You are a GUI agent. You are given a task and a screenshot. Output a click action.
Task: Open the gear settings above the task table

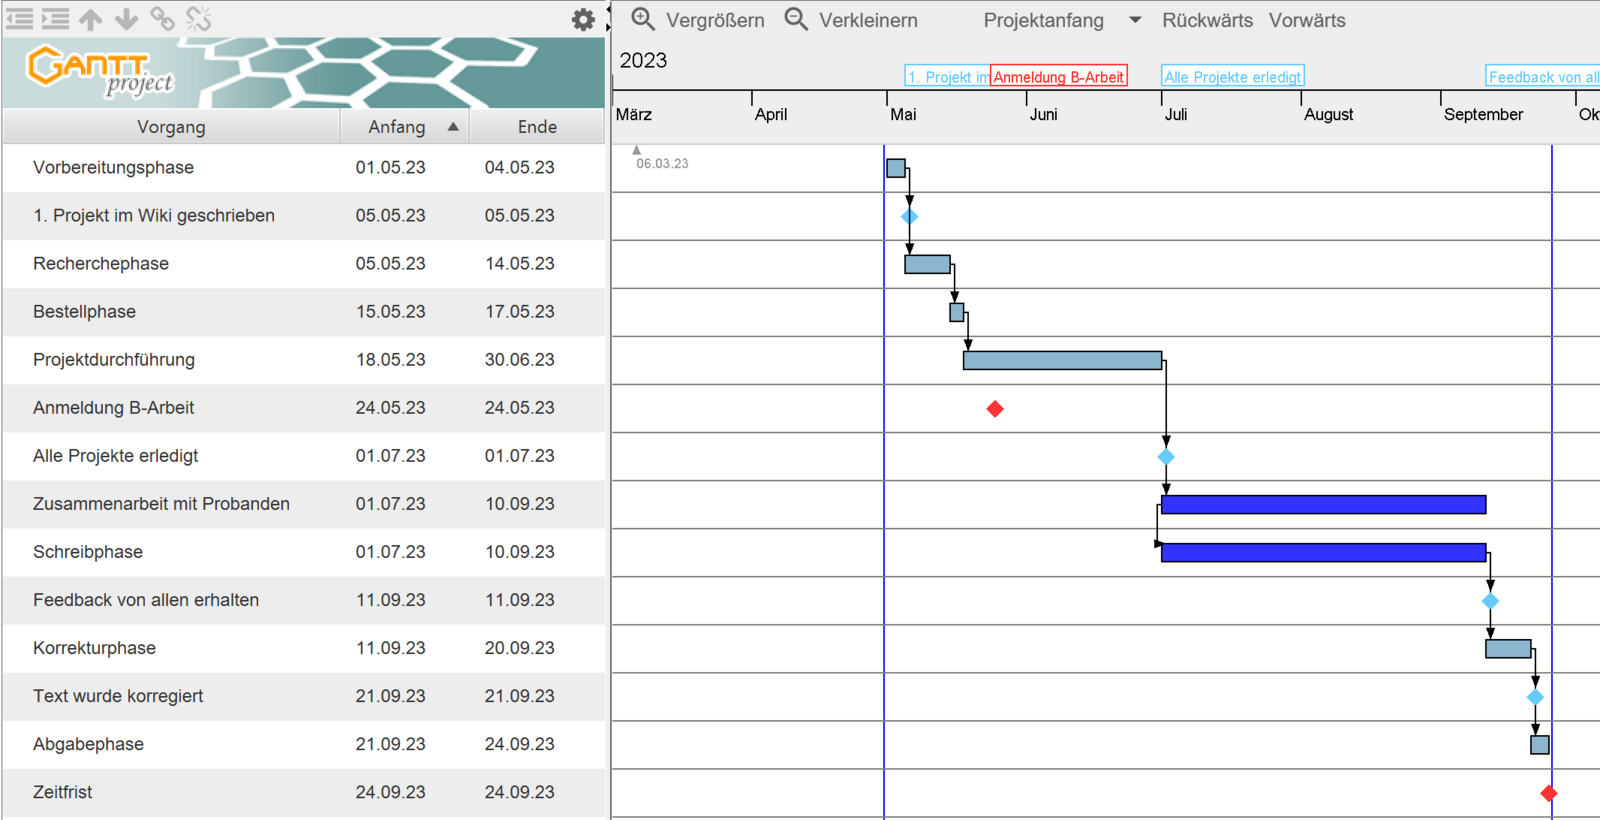coord(583,20)
